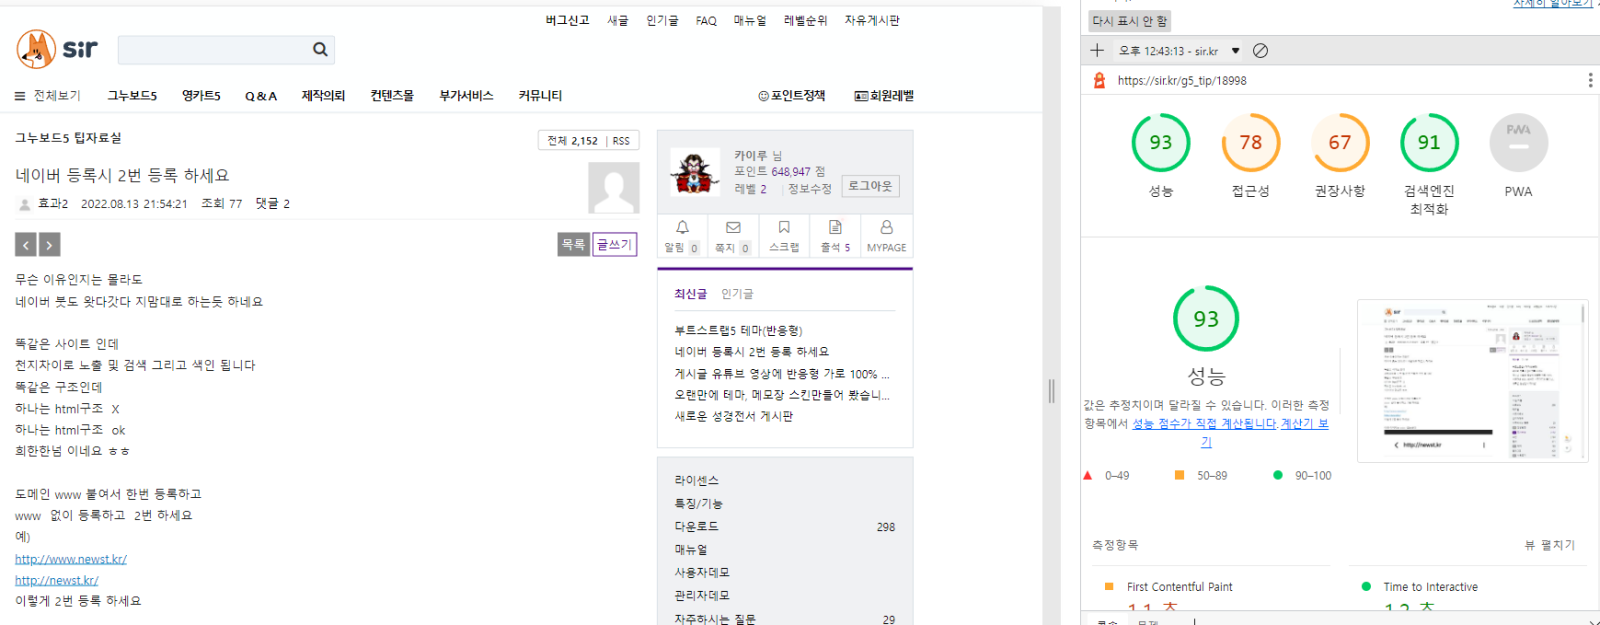This screenshot has height=625, width=1600.
Task: Open the http://www.newst.kr/ link
Action: 71,559
